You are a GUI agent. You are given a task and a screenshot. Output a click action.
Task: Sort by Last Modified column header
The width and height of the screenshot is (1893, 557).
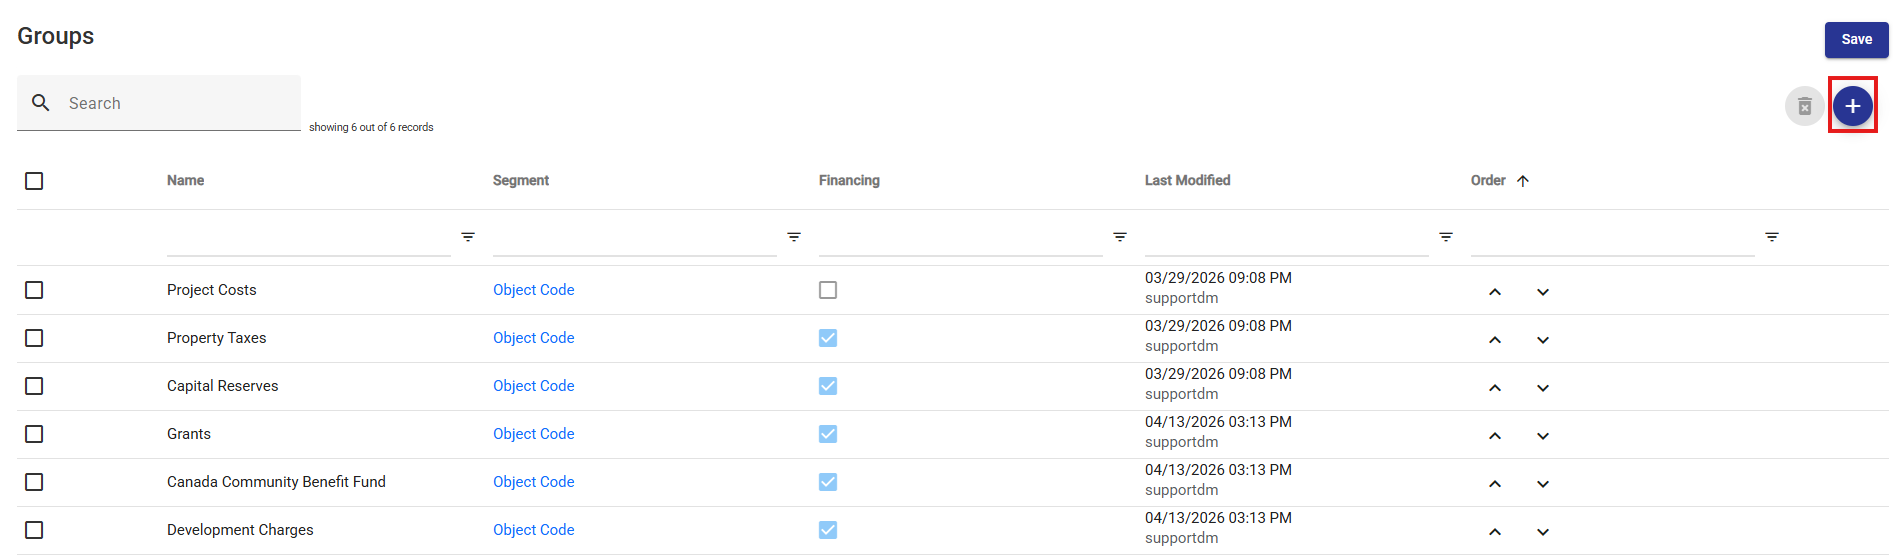1187,181
